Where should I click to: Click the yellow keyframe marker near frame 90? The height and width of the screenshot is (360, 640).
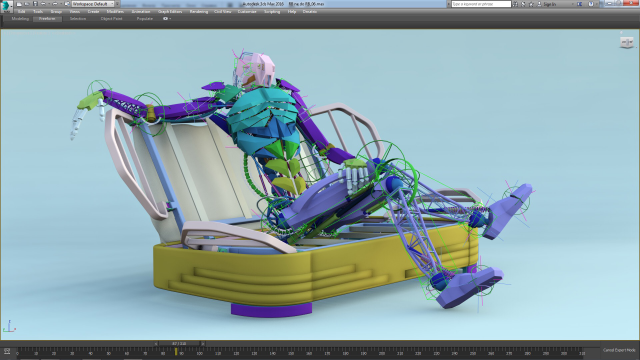click(176, 351)
